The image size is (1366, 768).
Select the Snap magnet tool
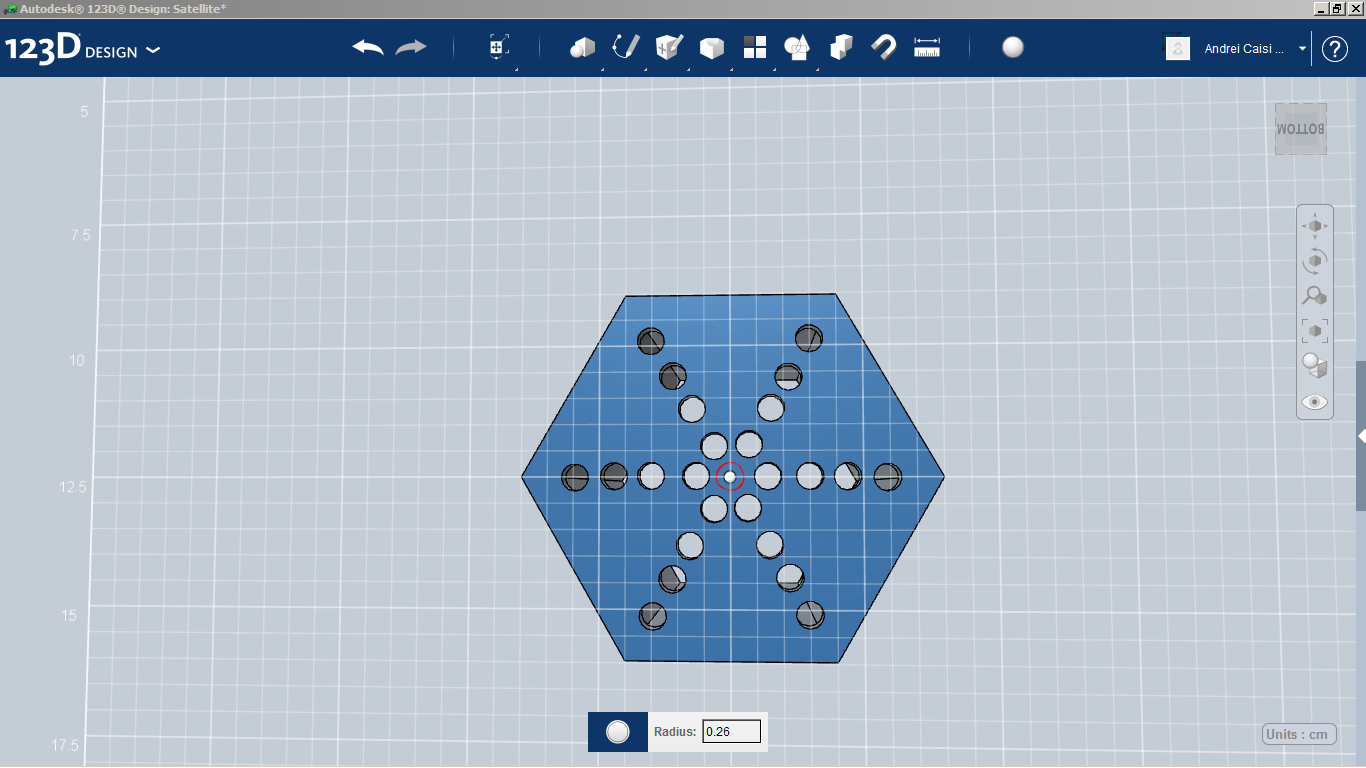[884, 47]
